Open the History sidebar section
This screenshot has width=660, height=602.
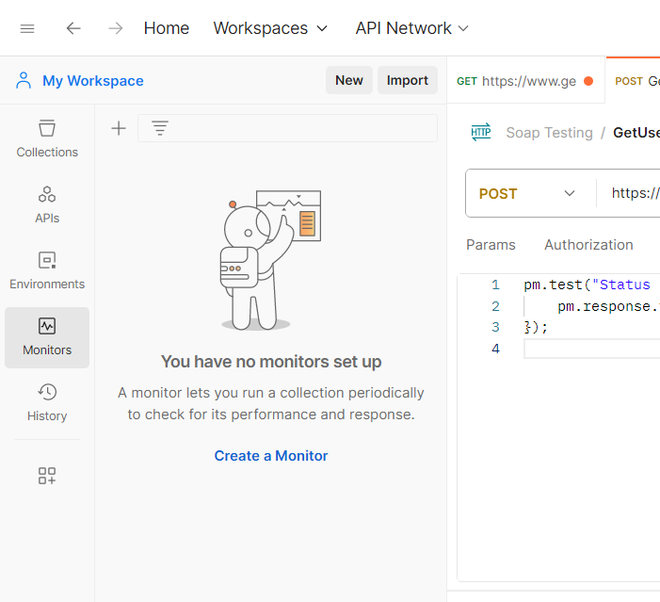pos(47,403)
